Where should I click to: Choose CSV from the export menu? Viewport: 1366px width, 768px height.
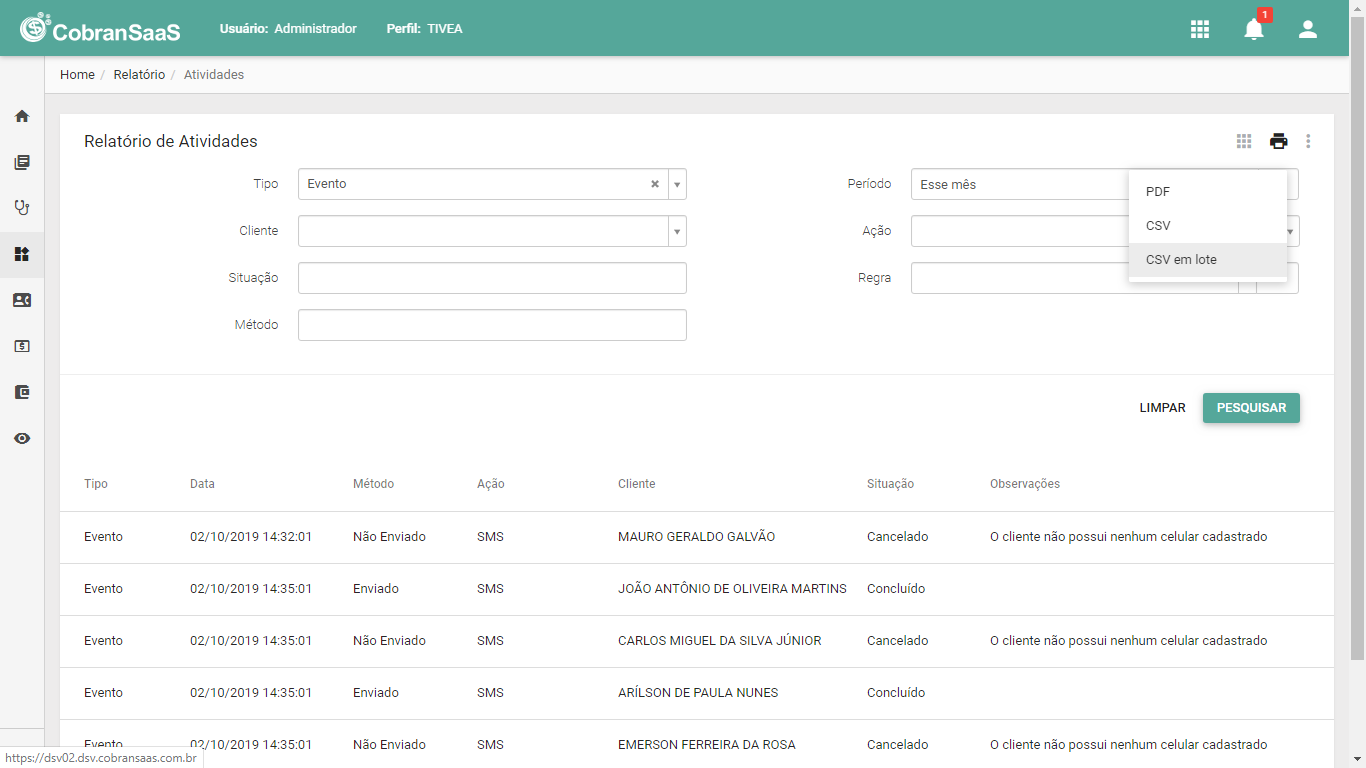pyautogui.click(x=1208, y=226)
